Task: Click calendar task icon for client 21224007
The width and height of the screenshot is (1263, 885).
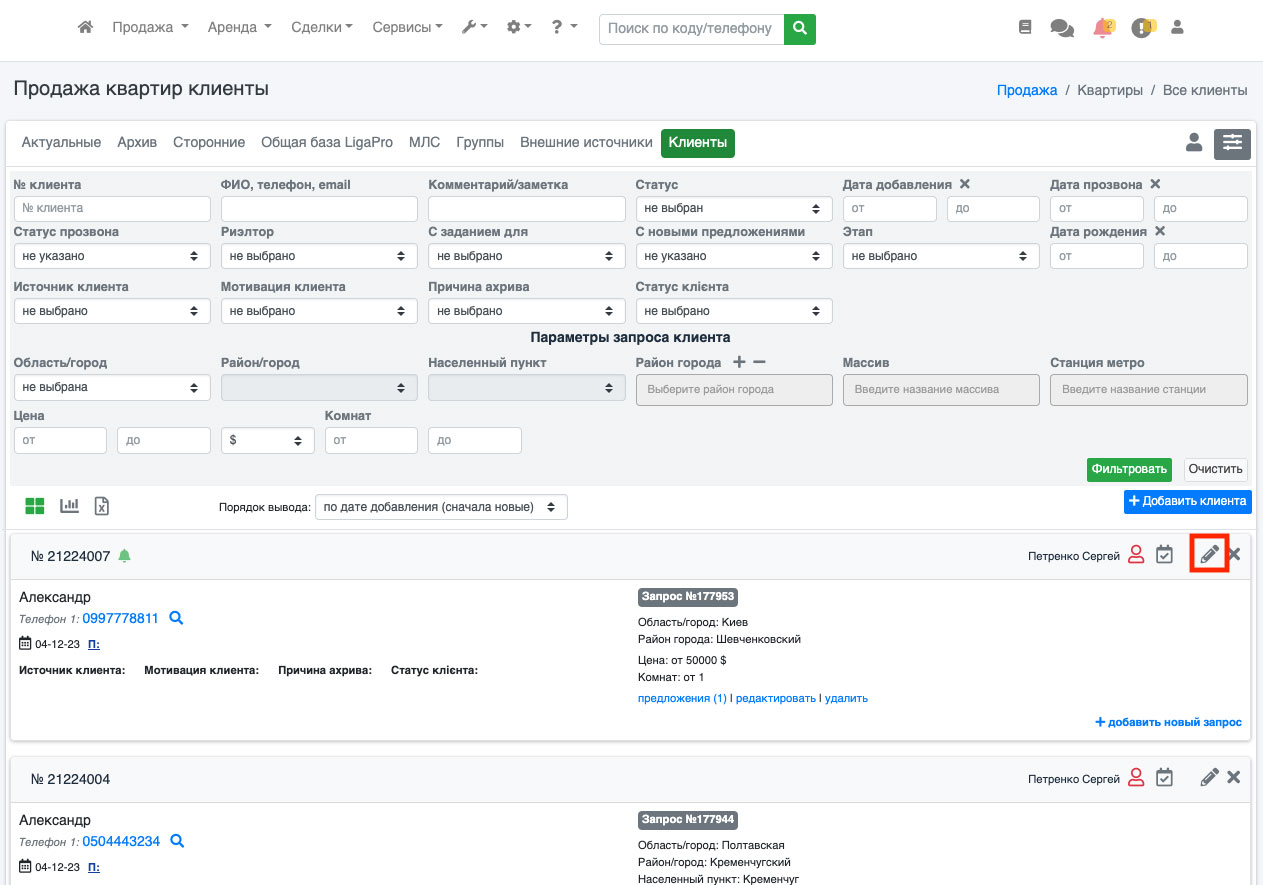Action: pyautogui.click(x=1164, y=554)
